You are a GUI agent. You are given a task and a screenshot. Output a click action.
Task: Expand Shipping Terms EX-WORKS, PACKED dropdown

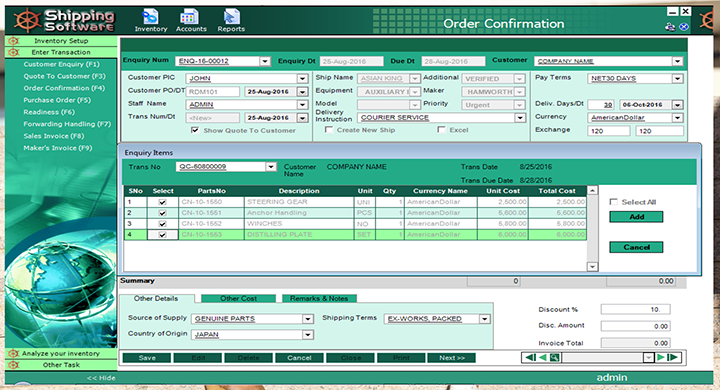click(484, 319)
